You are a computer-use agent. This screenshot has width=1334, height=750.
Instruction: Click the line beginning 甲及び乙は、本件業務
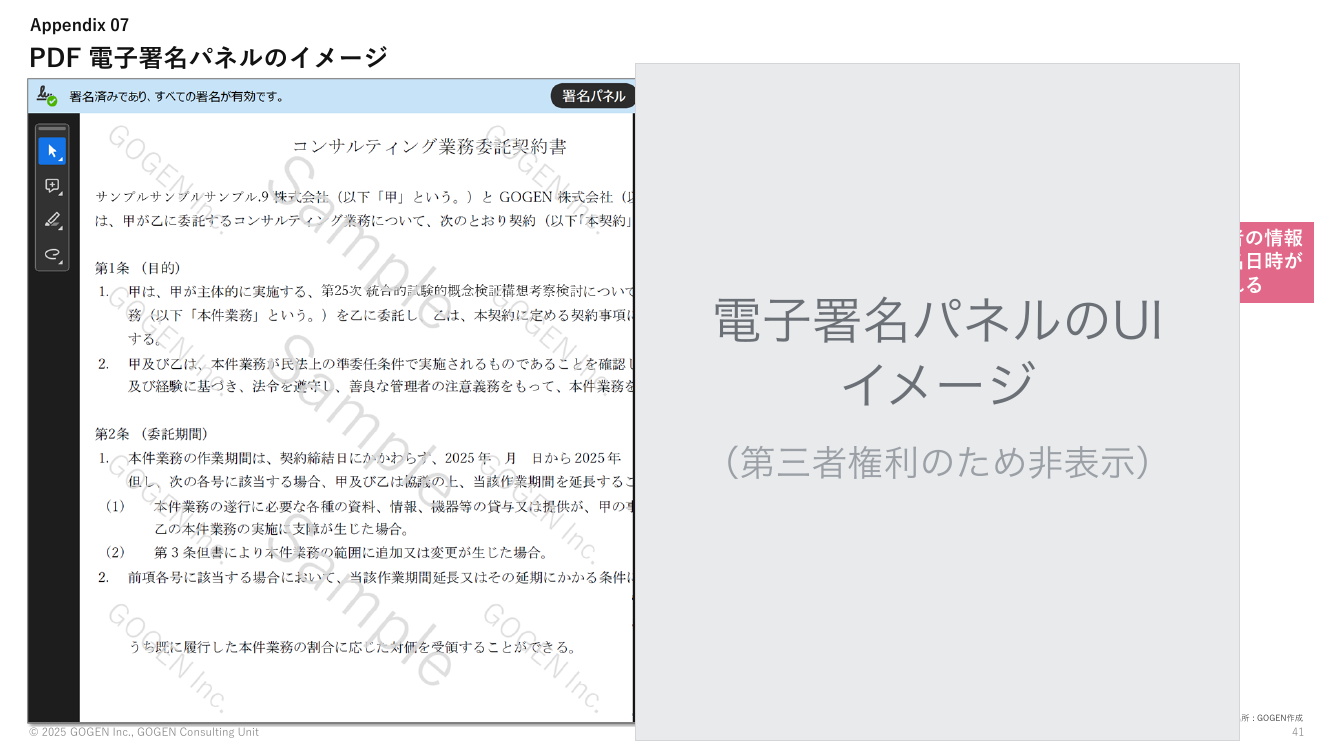381,364
